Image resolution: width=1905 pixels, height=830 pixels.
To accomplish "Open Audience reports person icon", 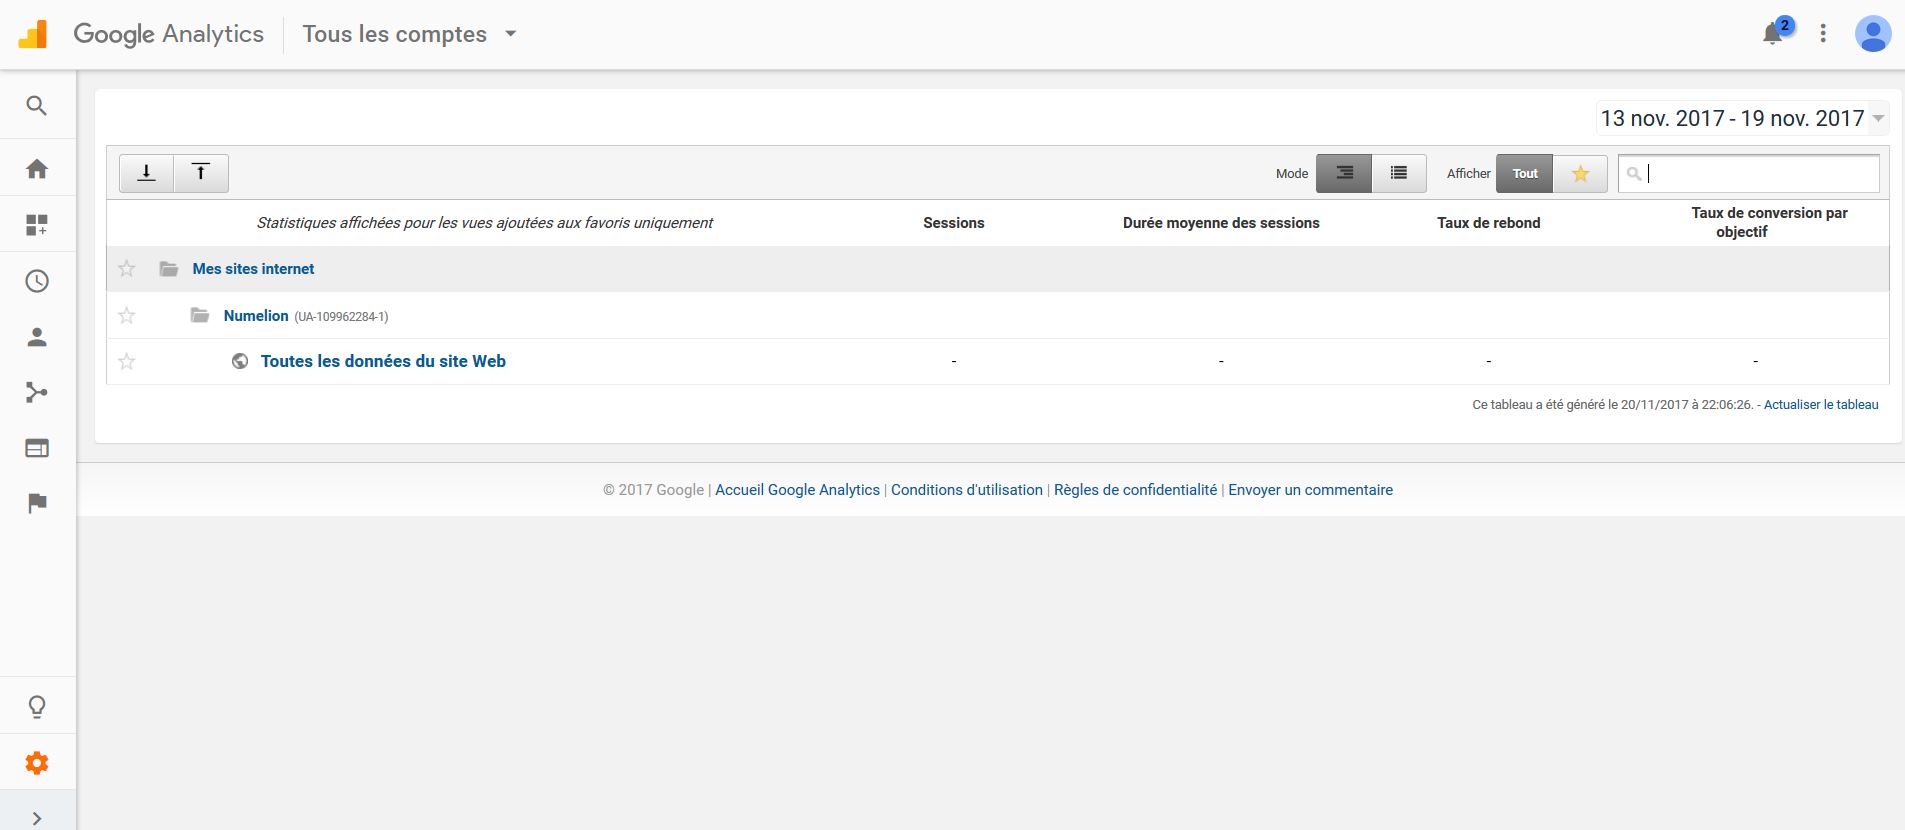I will pos(37,337).
